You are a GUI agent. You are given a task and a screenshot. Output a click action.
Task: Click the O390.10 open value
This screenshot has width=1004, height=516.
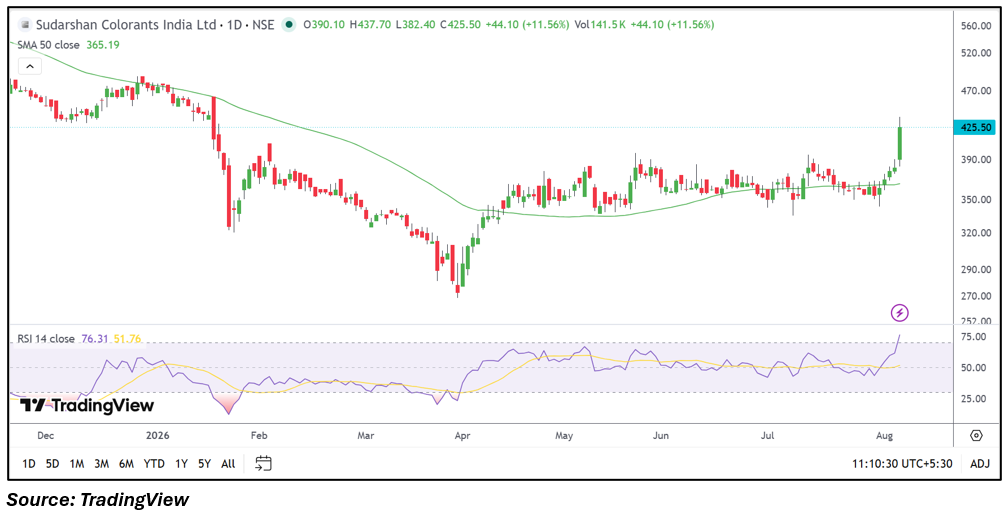324,25
